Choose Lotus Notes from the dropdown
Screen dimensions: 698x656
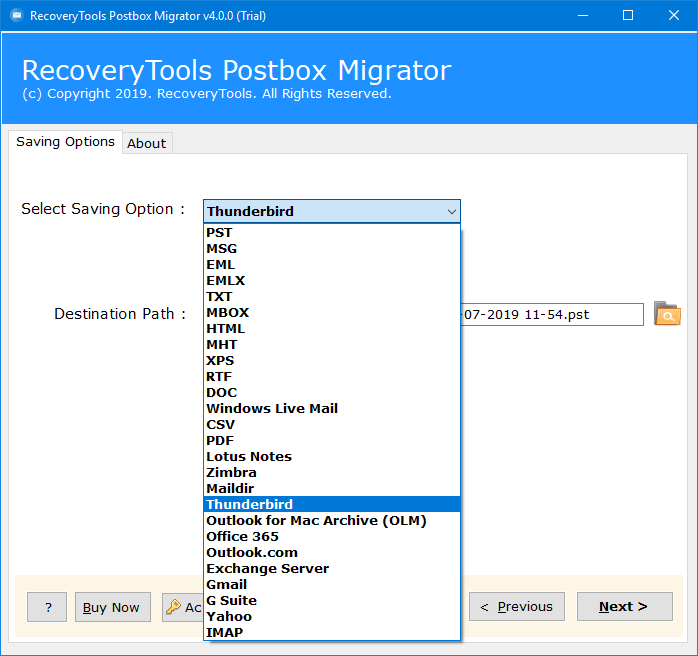pyautogui.click(x=249, y=457)
